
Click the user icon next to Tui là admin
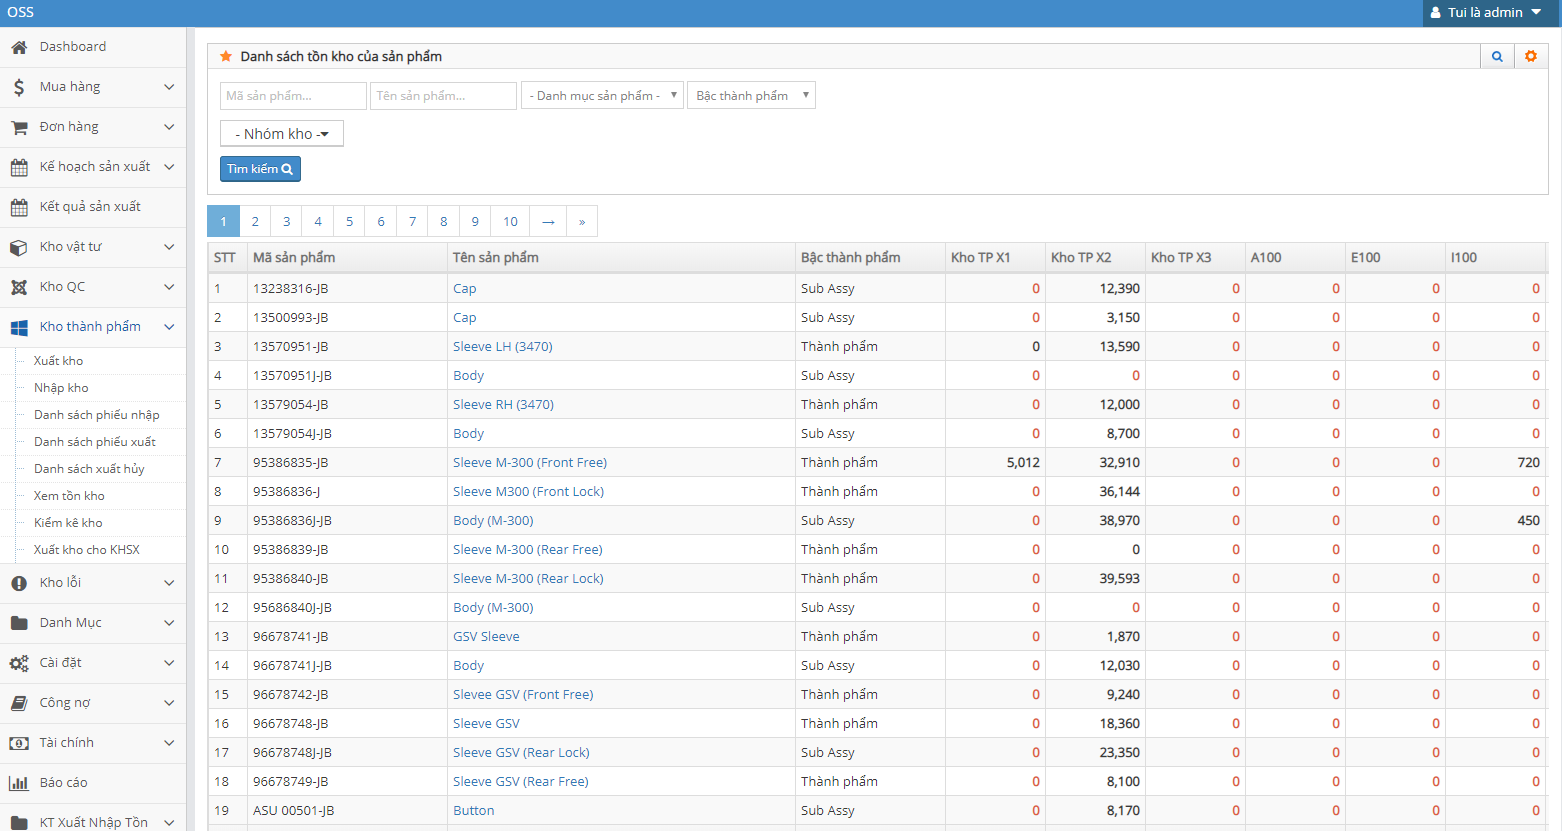1436,13
